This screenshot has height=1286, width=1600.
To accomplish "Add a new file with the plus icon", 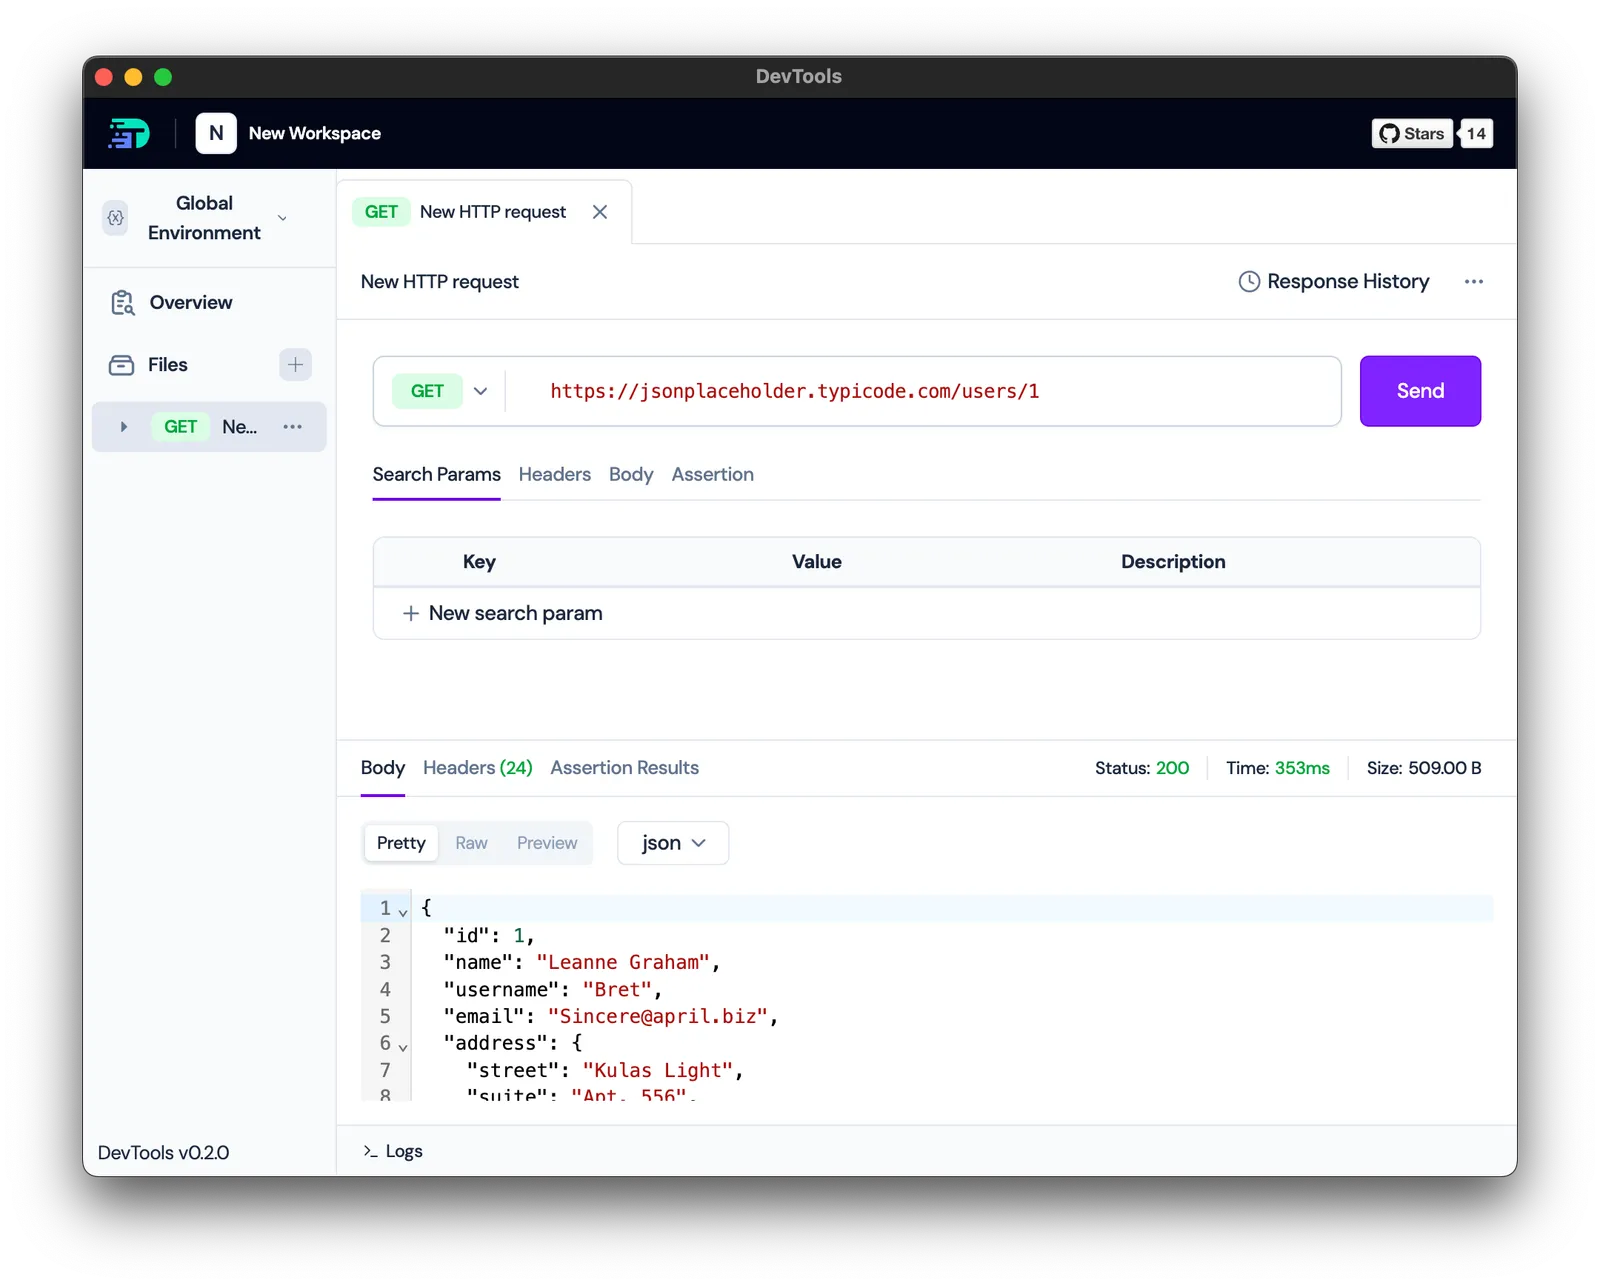I will tap(295, 365).
